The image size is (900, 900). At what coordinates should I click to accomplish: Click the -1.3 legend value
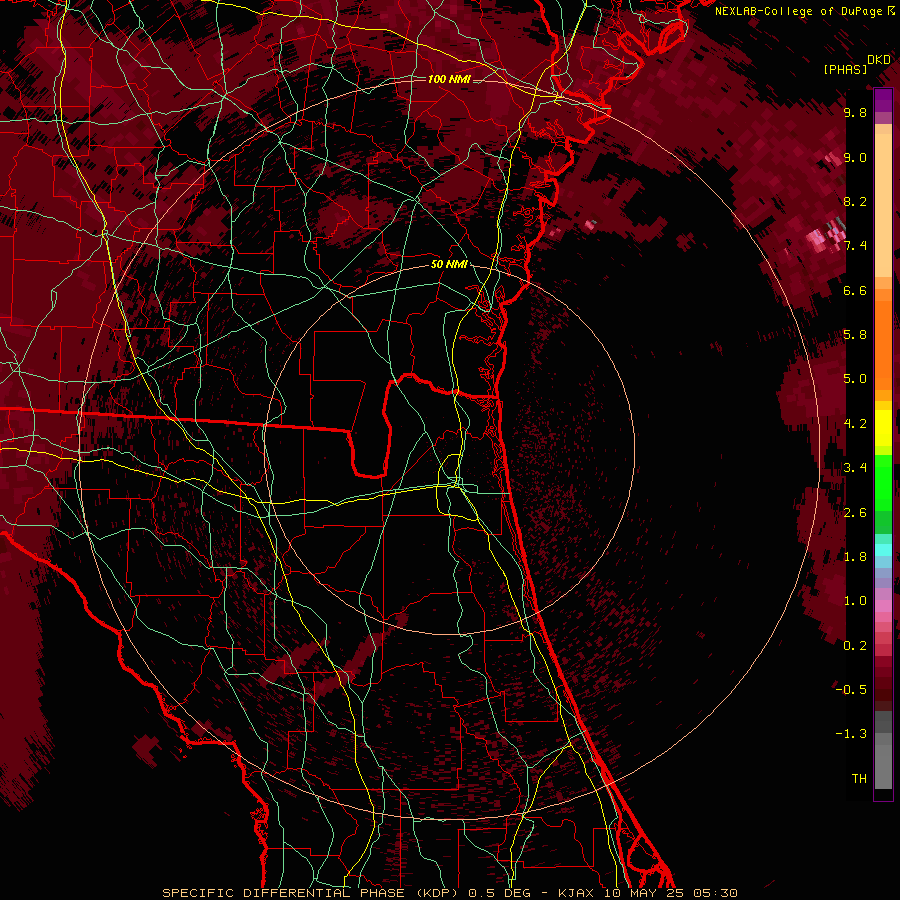pos(851,734)
